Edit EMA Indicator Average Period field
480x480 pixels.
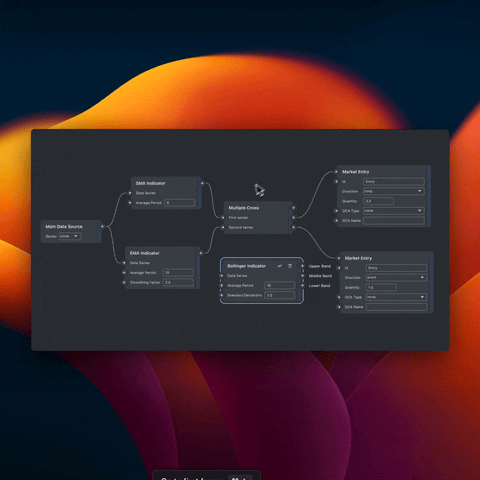click(178, 273)
